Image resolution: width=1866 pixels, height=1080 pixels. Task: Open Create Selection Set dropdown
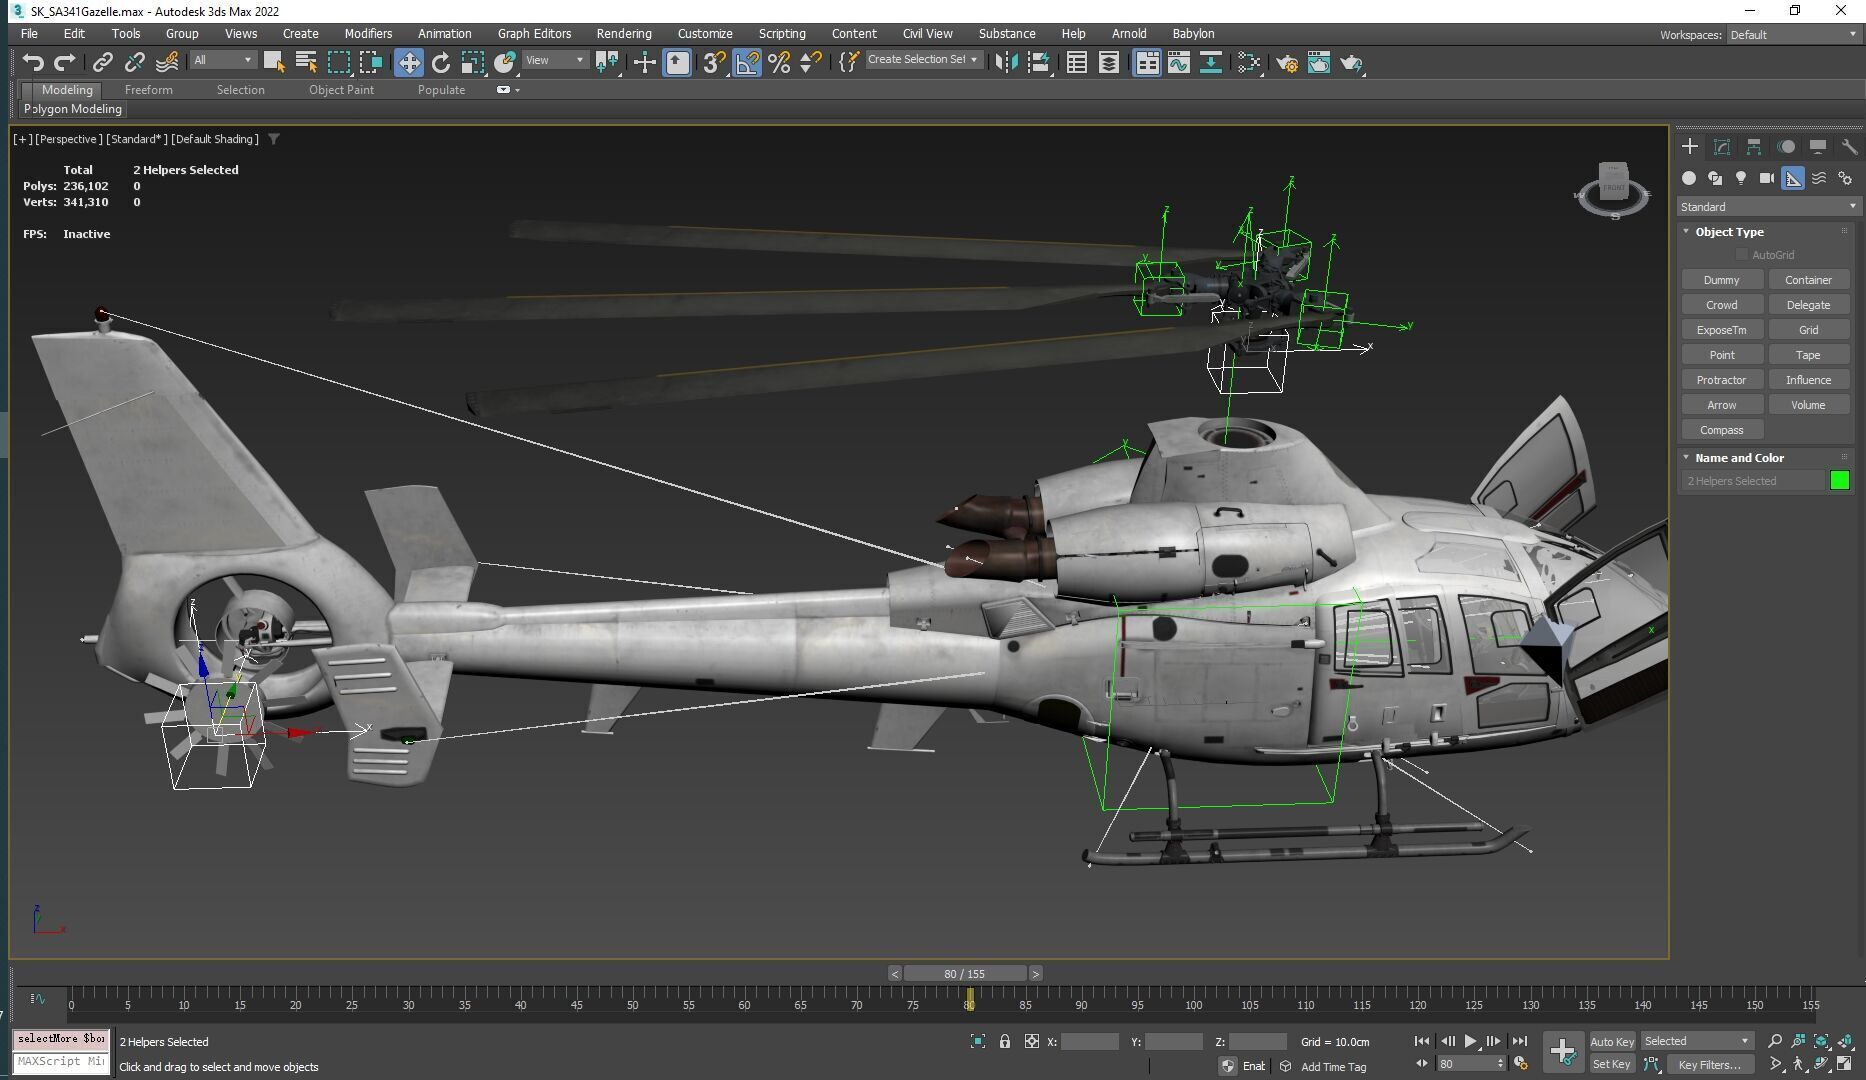click(923, 60)
